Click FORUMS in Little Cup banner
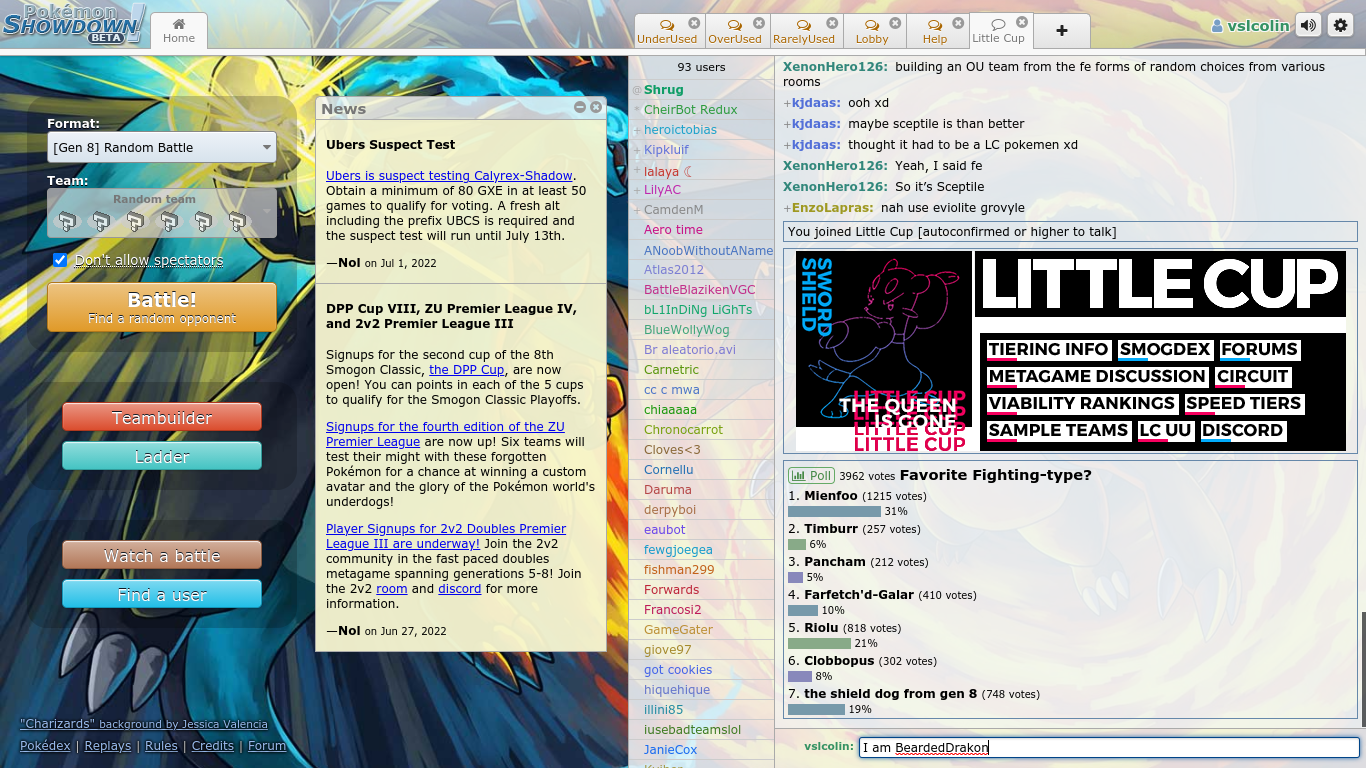Image resolution: width=1366 pixels, height=768 pixels. (x=1259, y=350)
